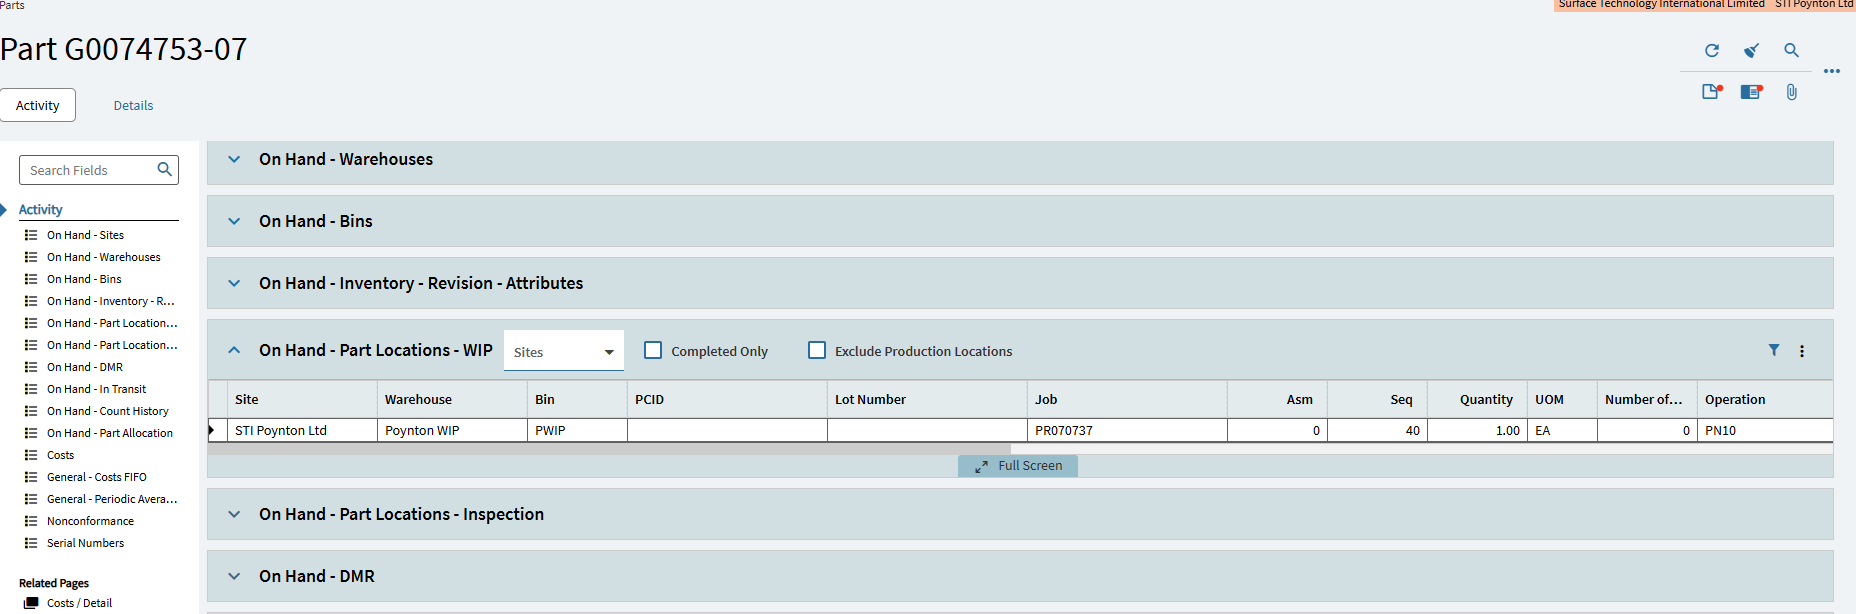Open the Search magnifier in top toolbar
The width and height of the screenshot is (1856, 614).
tap(1791, 51)
